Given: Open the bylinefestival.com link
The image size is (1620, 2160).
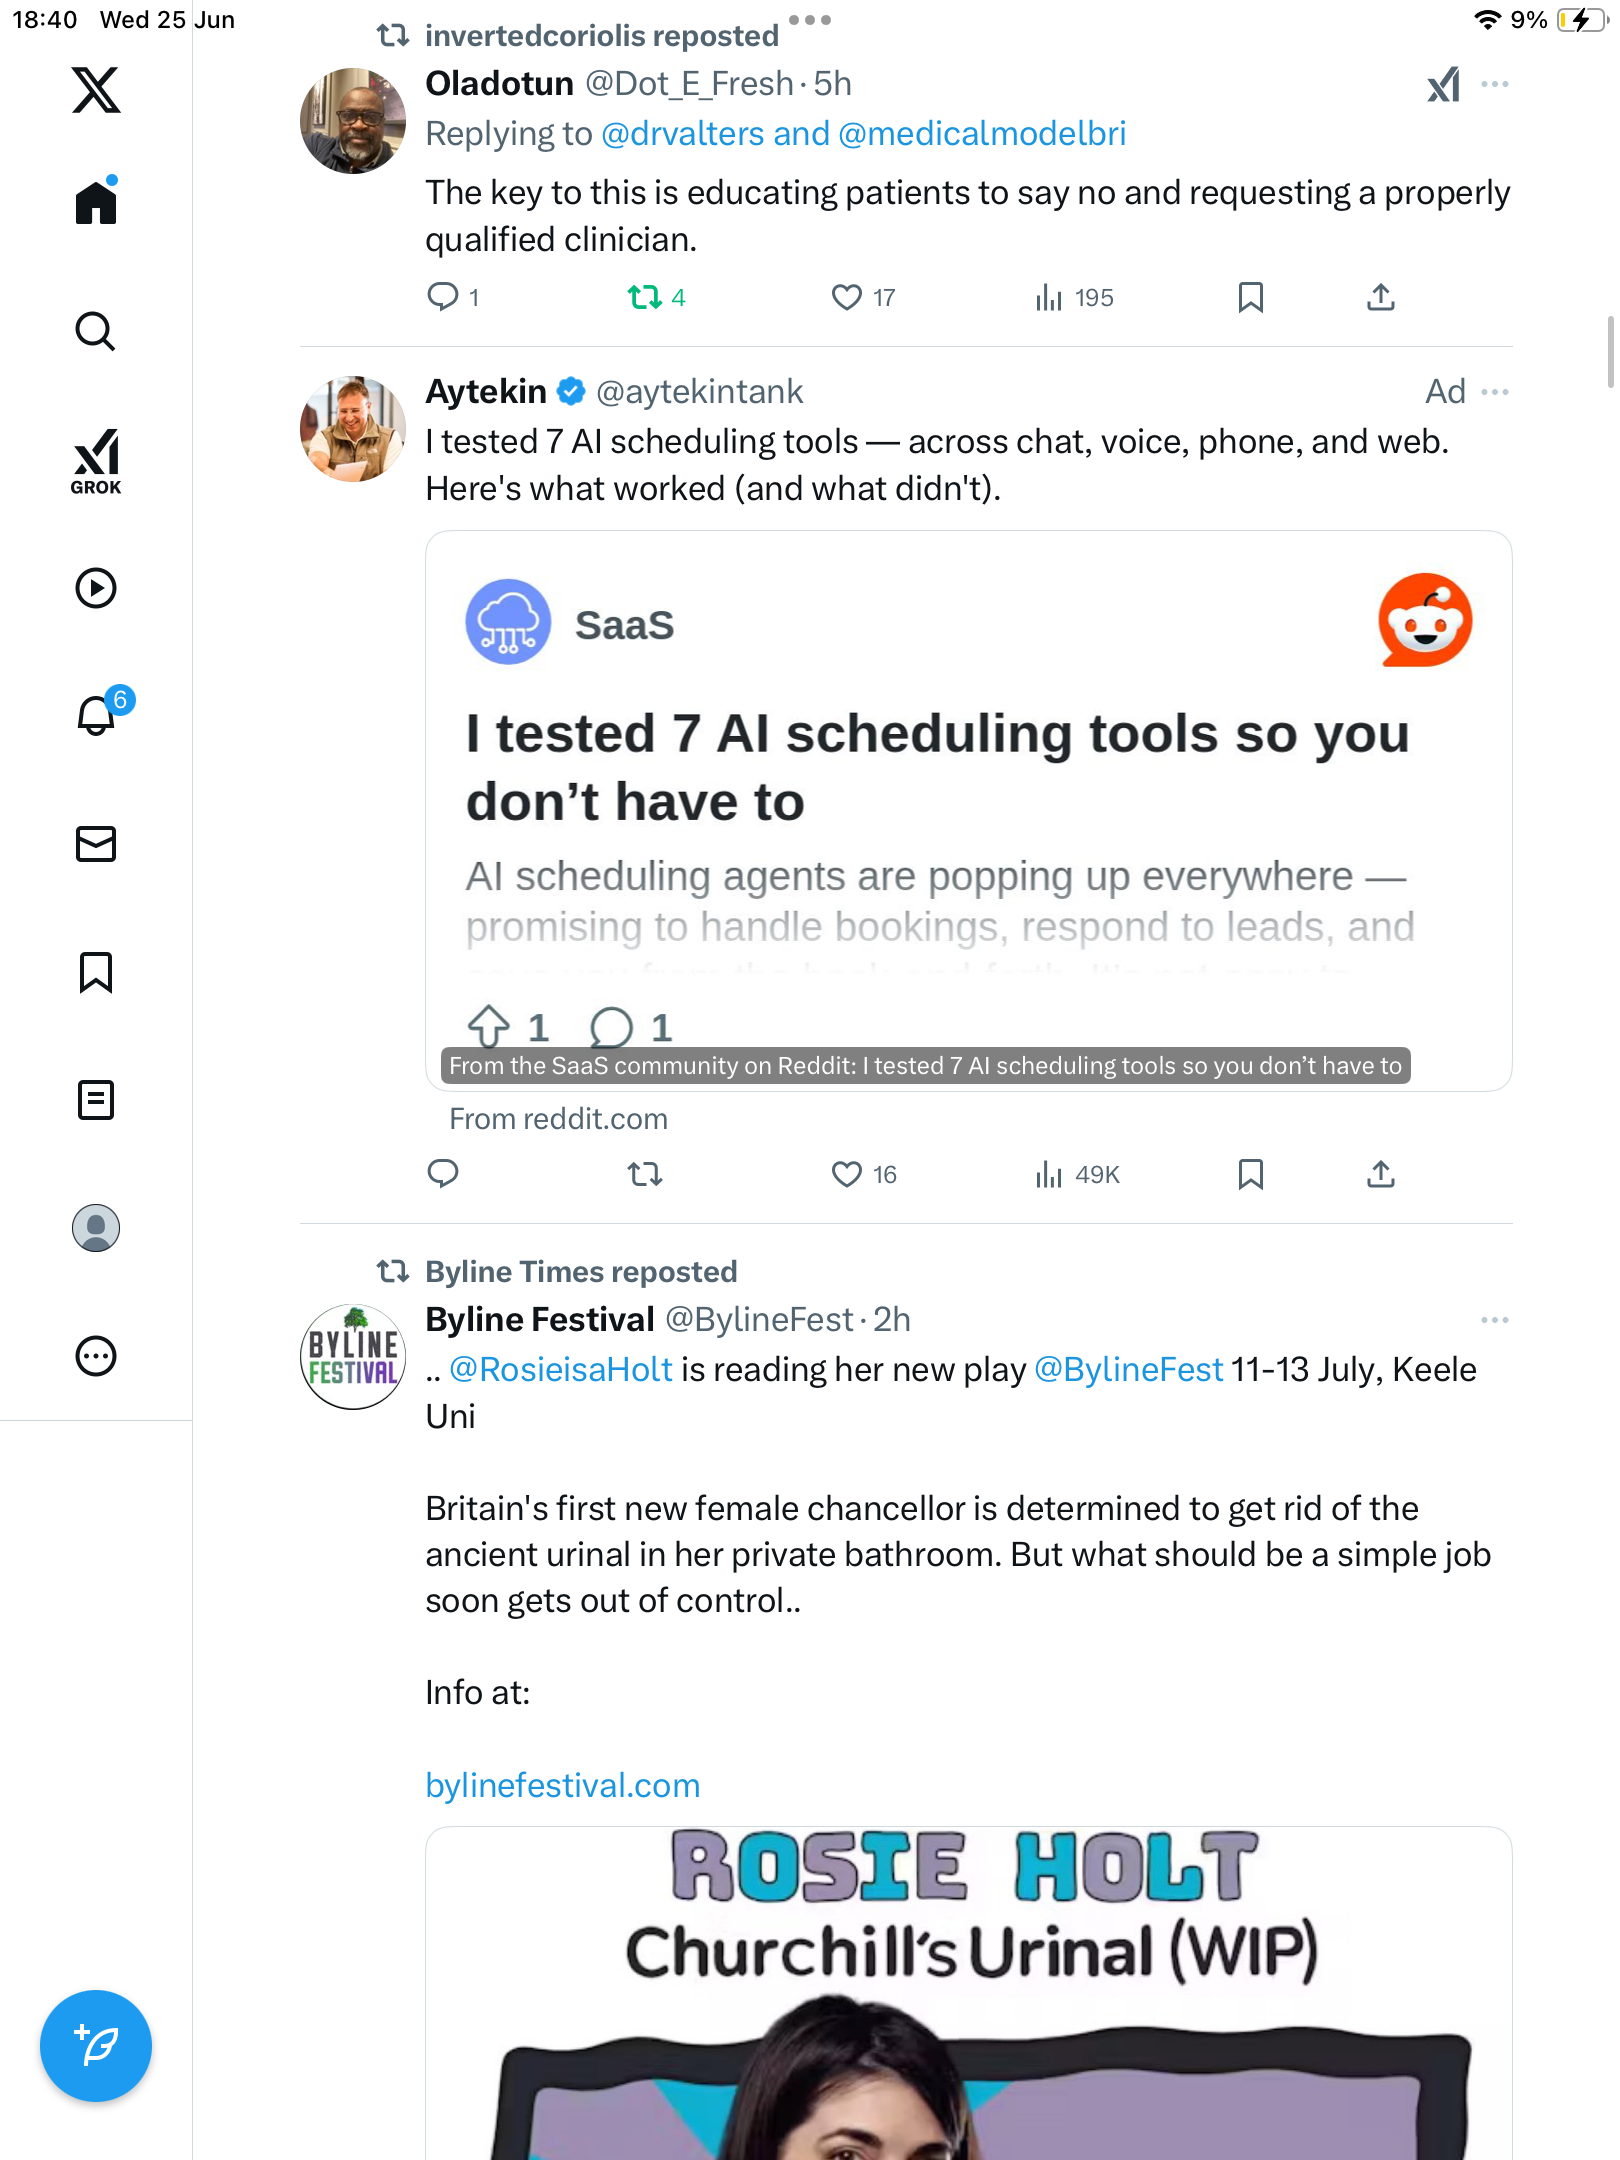Looking at the screenshot, I should click(563, 1785).
